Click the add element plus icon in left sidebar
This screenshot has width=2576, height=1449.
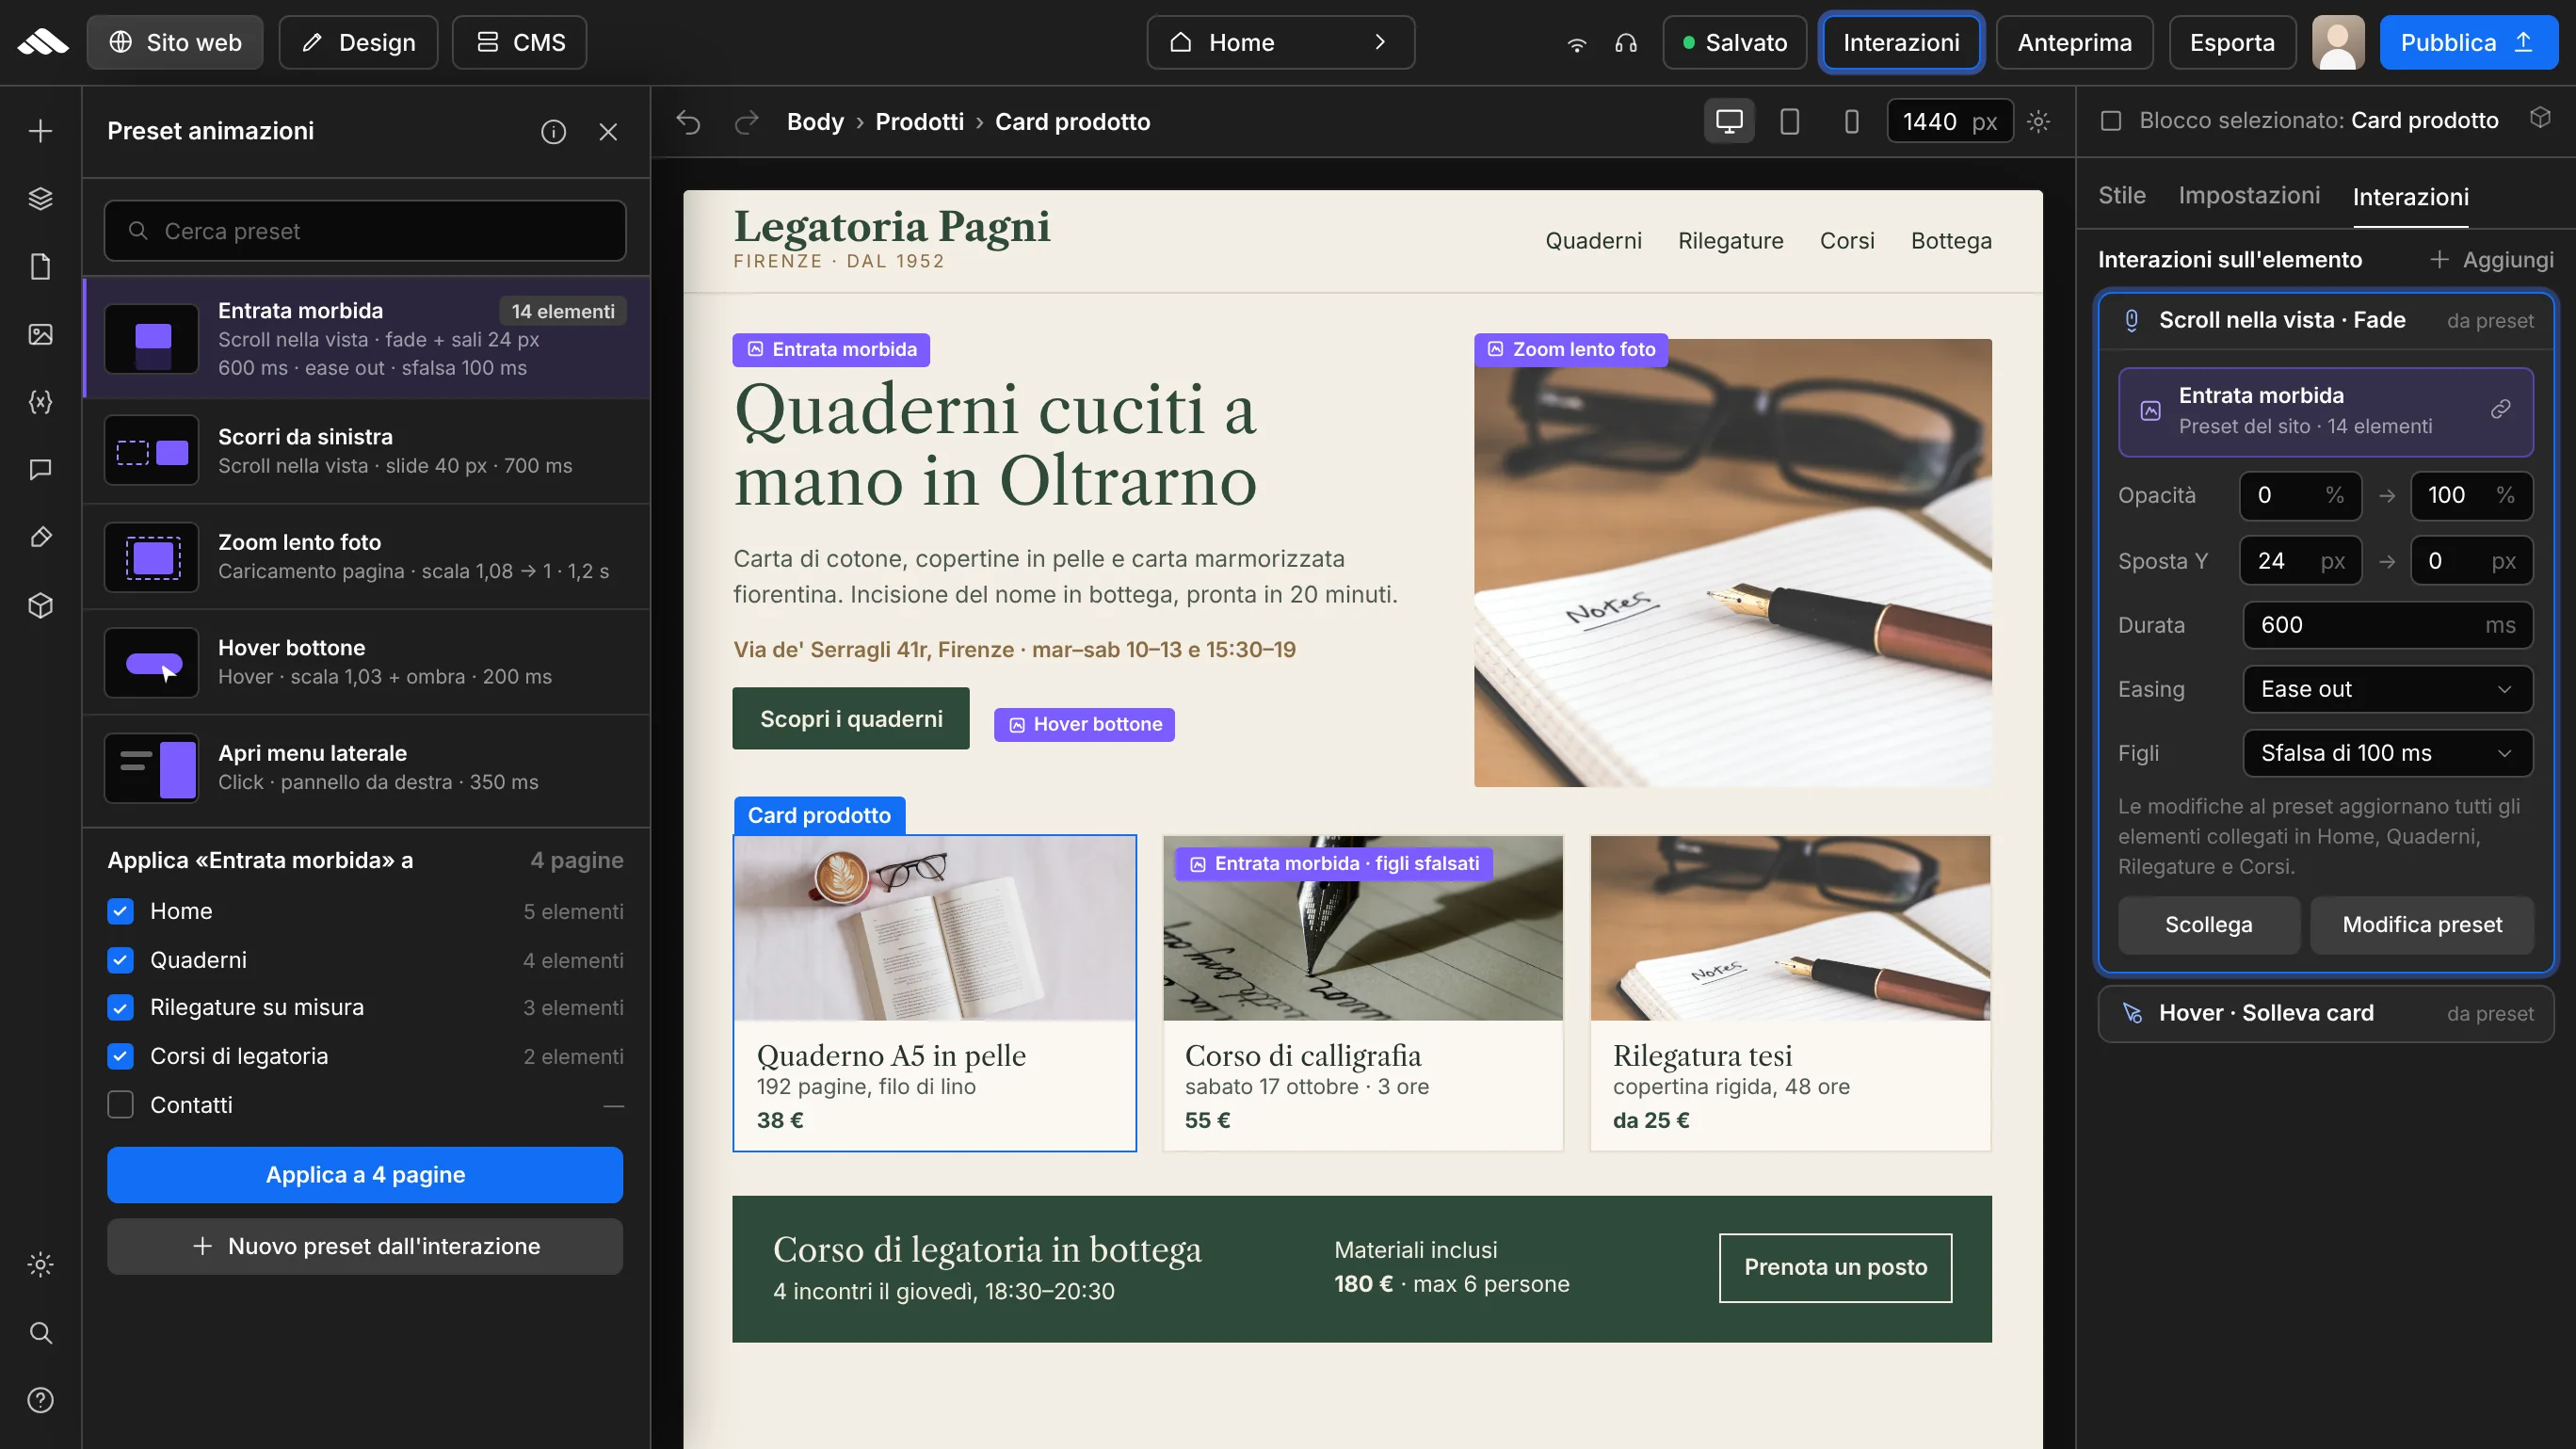tap(40, 131)
